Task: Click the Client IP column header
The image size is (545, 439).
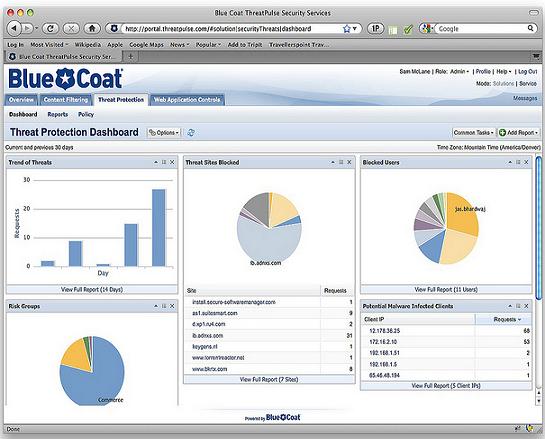Action: (418, 319)
